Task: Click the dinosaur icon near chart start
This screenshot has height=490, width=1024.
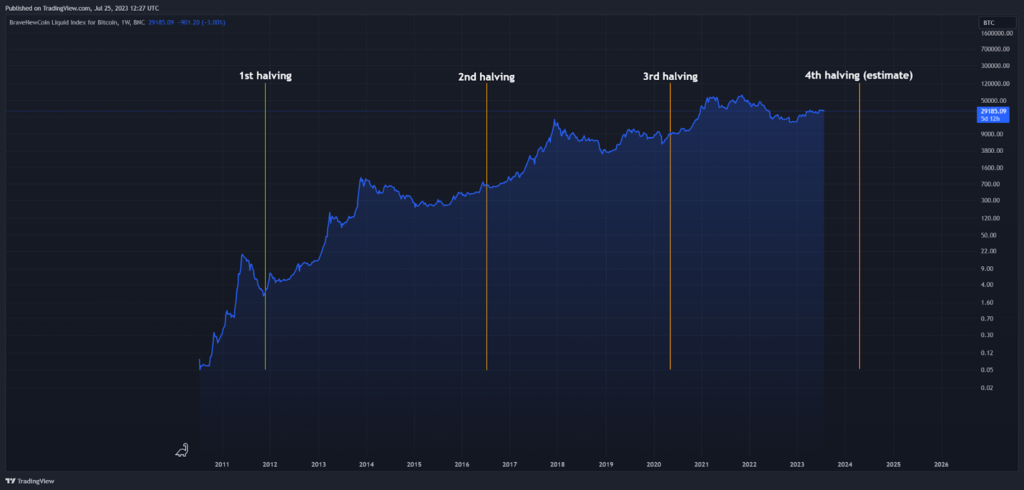Action: click(183, 449)
